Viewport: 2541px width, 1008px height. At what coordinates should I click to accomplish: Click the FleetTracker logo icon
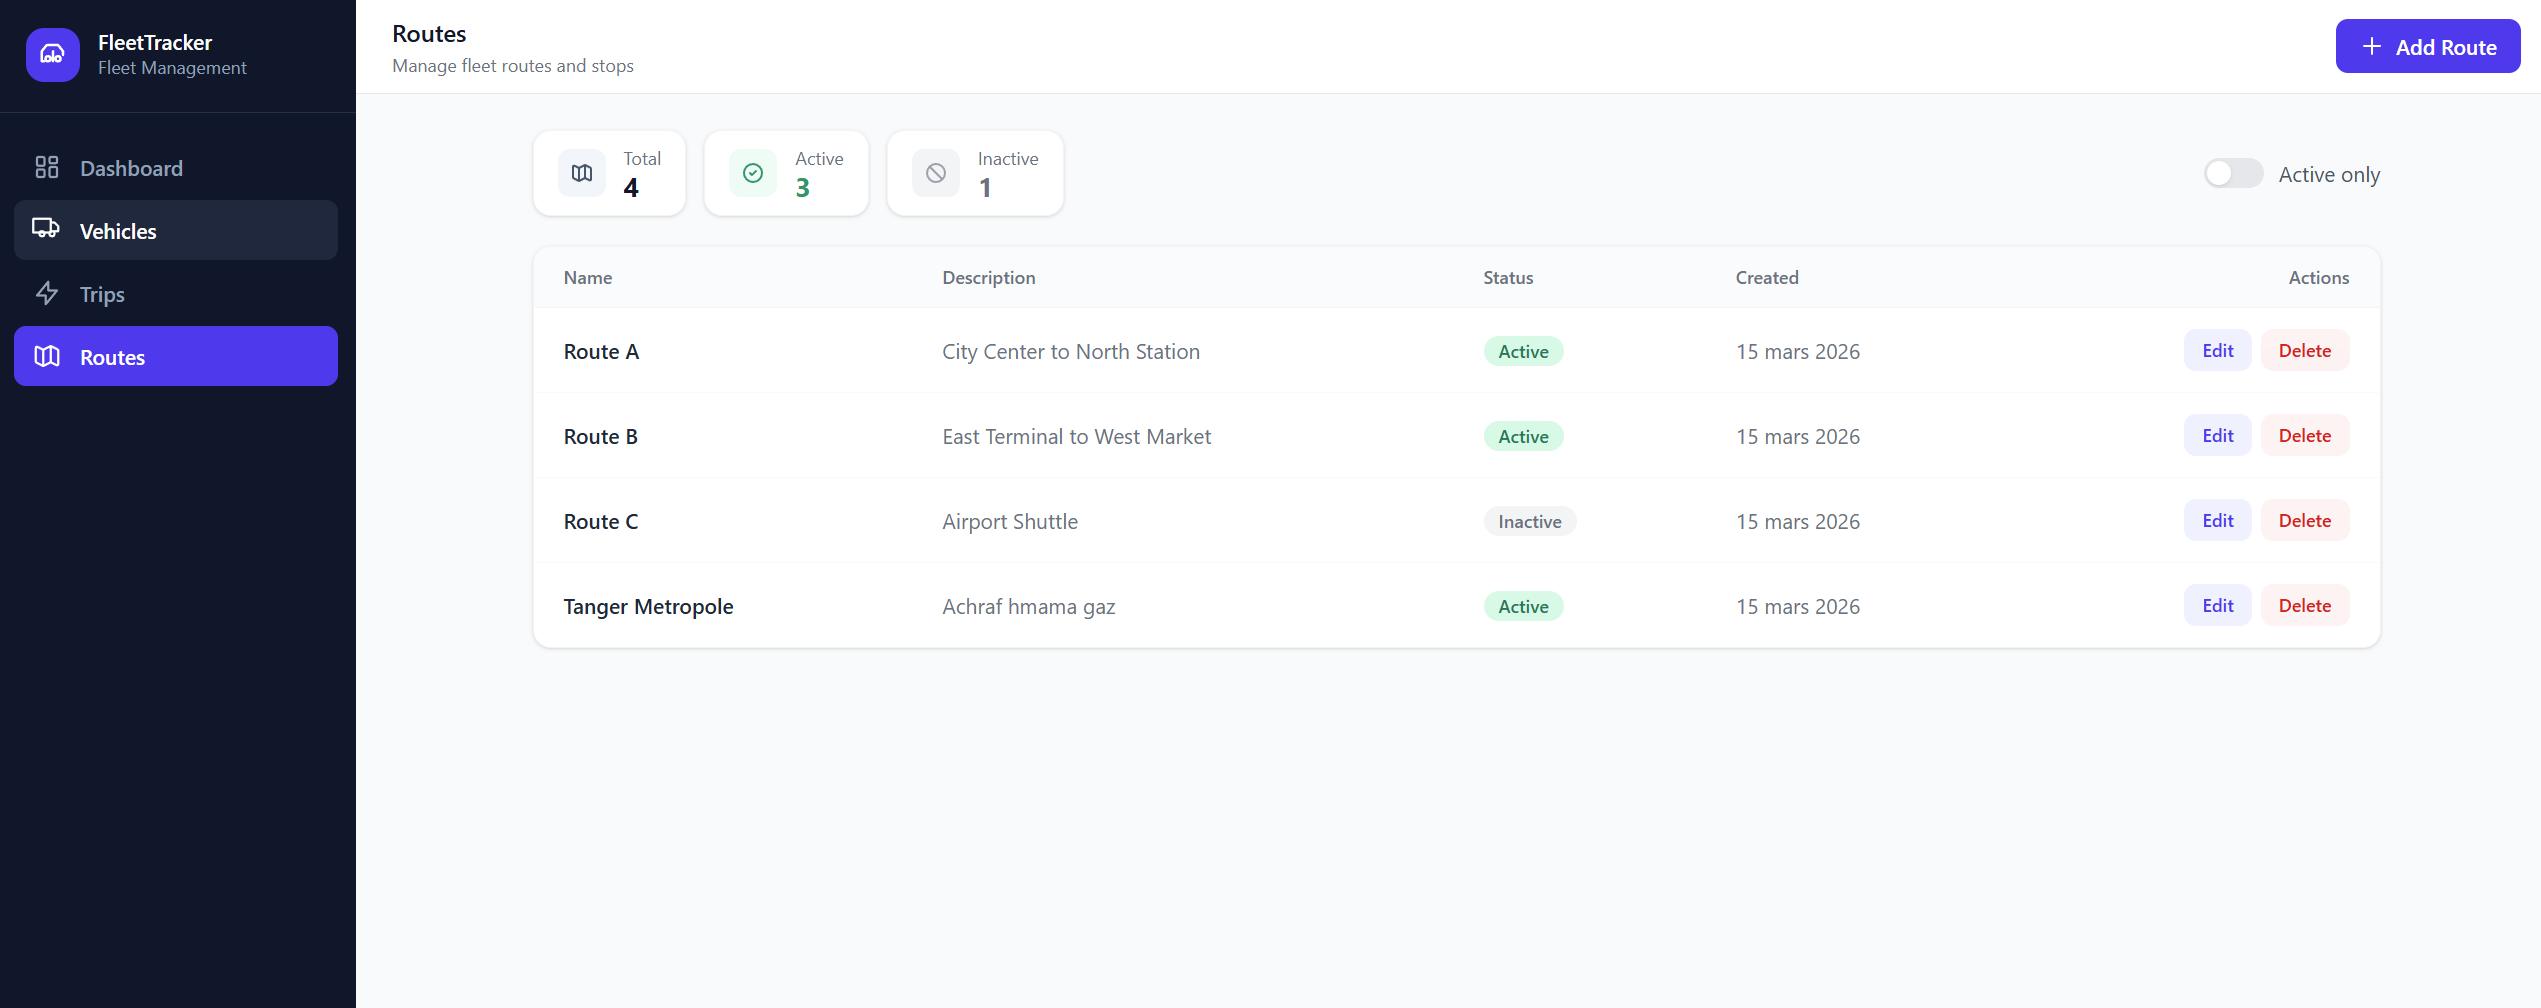[52, 55]
